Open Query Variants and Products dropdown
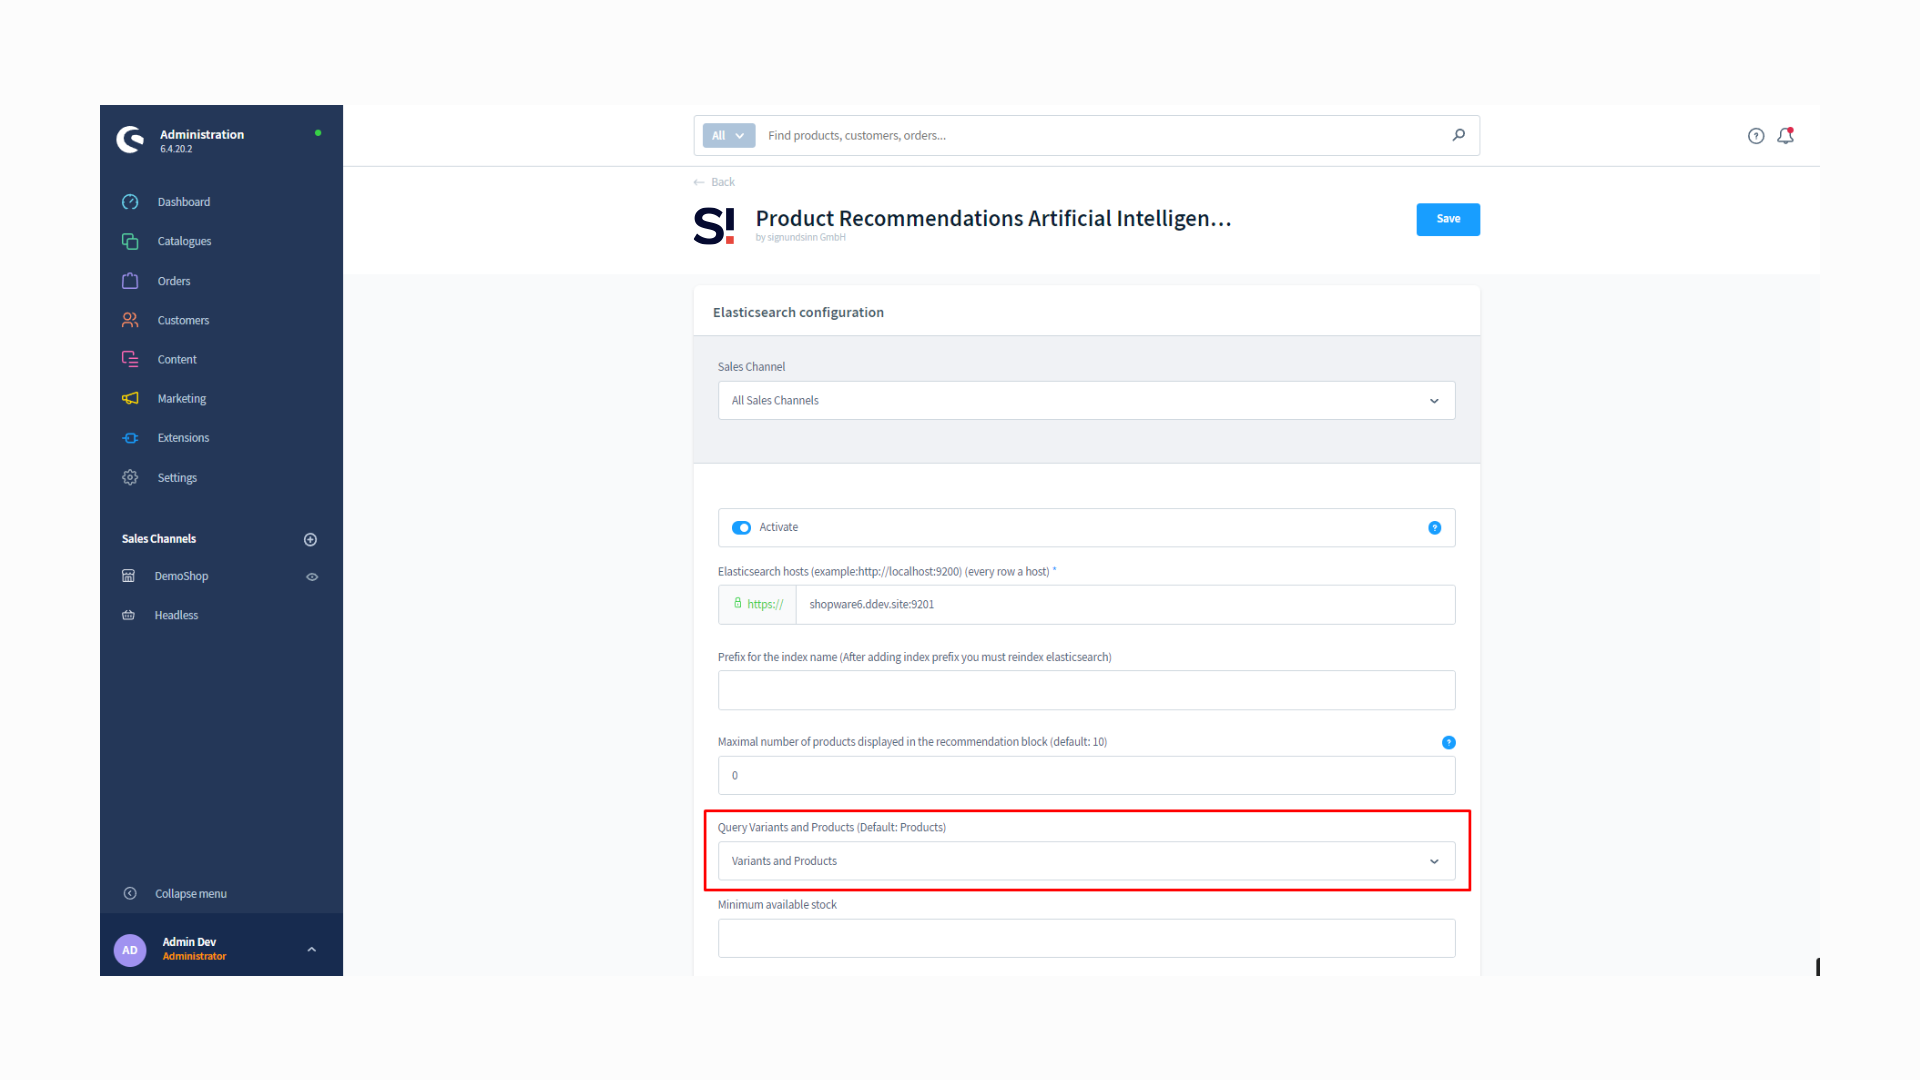This screenshot has width=1920, height=1080. point(1086,861)
